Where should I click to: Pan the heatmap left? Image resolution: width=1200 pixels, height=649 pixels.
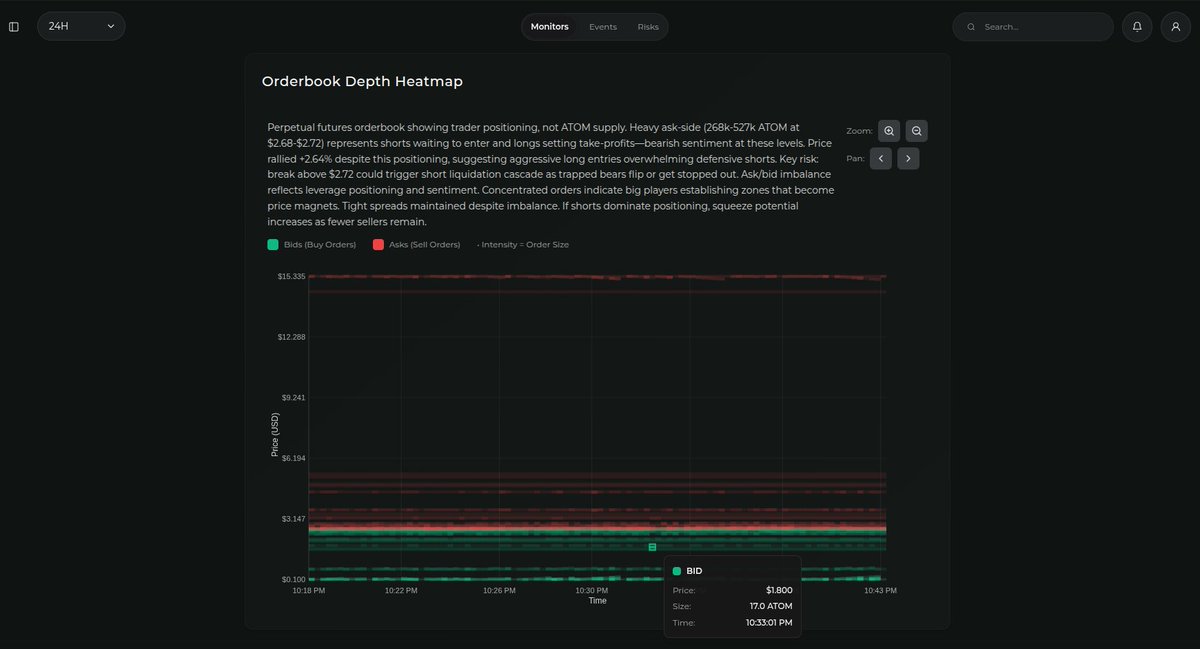(x=881, y=158)
